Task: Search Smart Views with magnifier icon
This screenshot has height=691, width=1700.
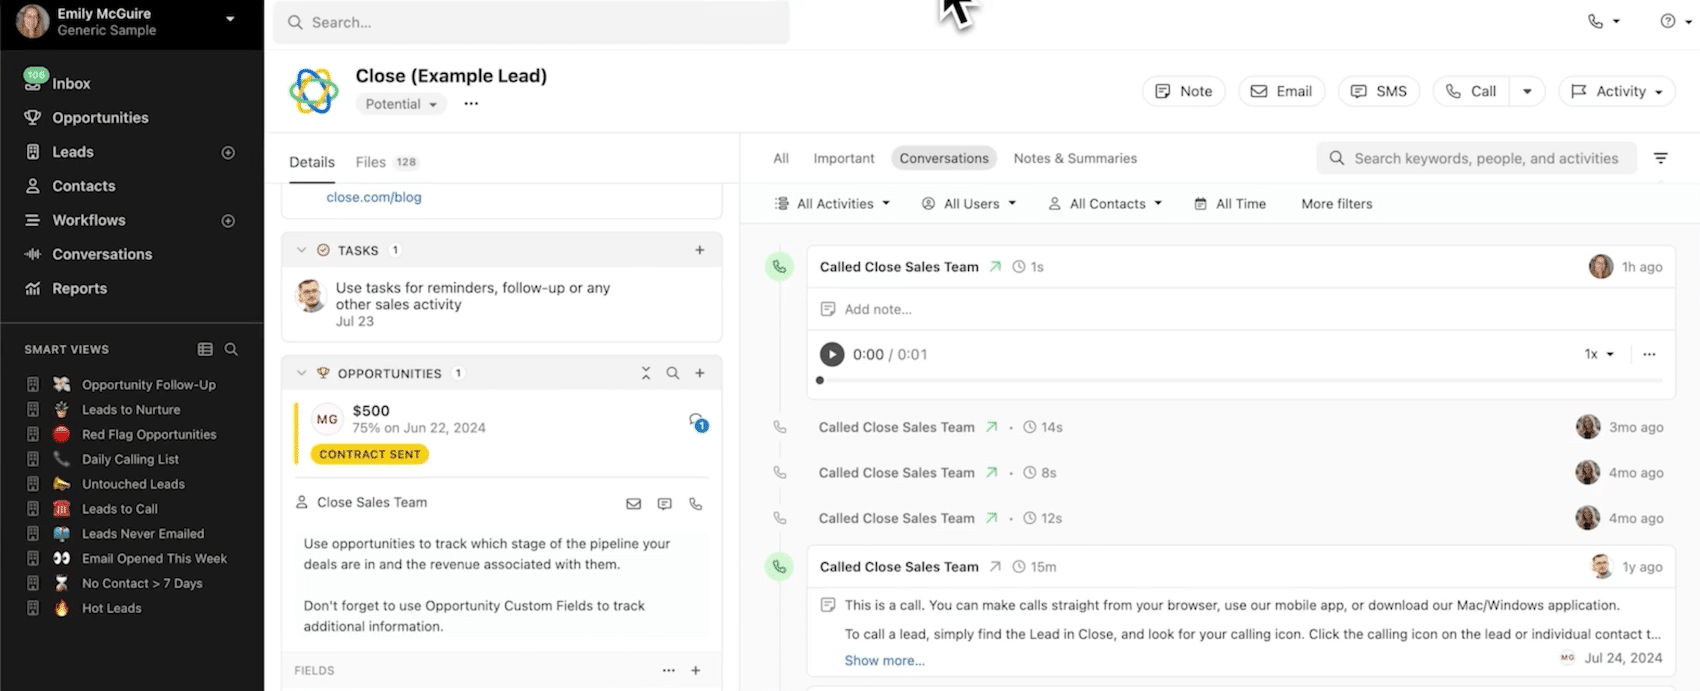Action: pyautogui.click(x=231, y=349)
